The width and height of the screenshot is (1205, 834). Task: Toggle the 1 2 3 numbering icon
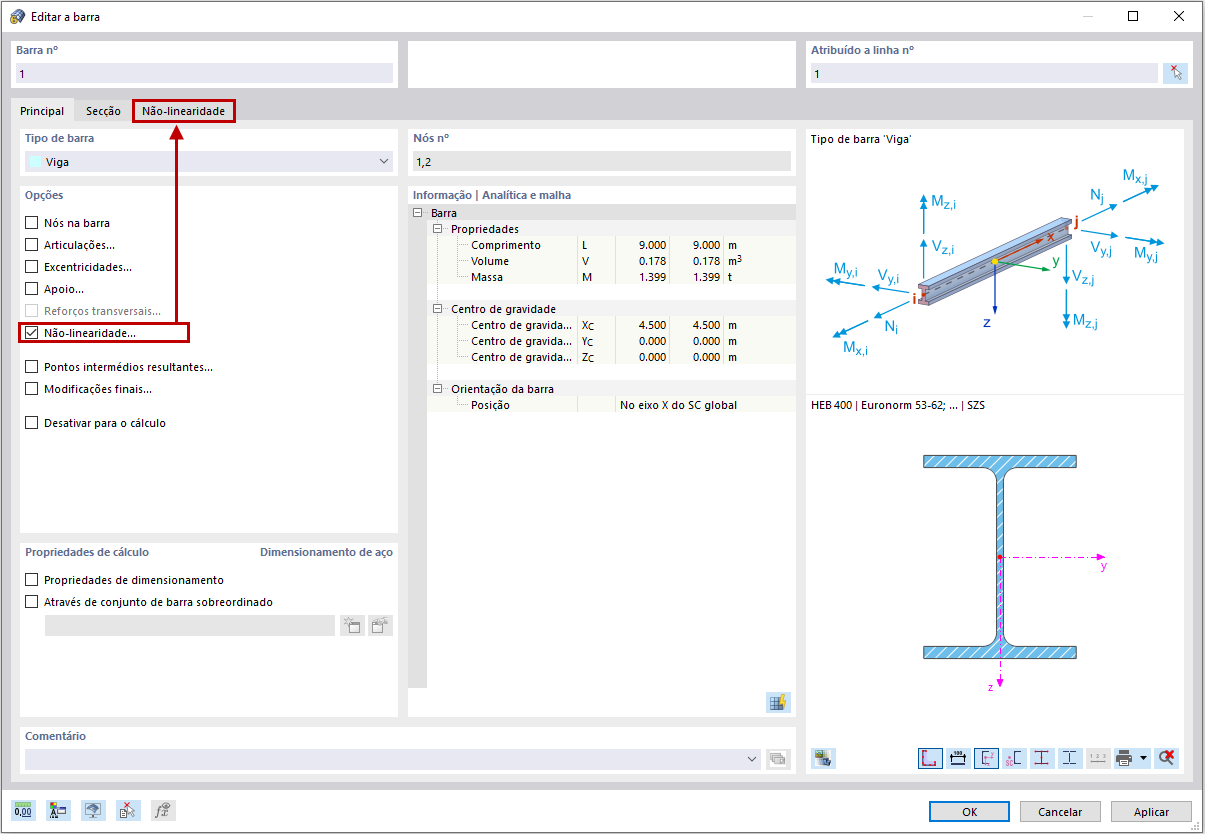pyautogui.click(x=1098, y=758)
